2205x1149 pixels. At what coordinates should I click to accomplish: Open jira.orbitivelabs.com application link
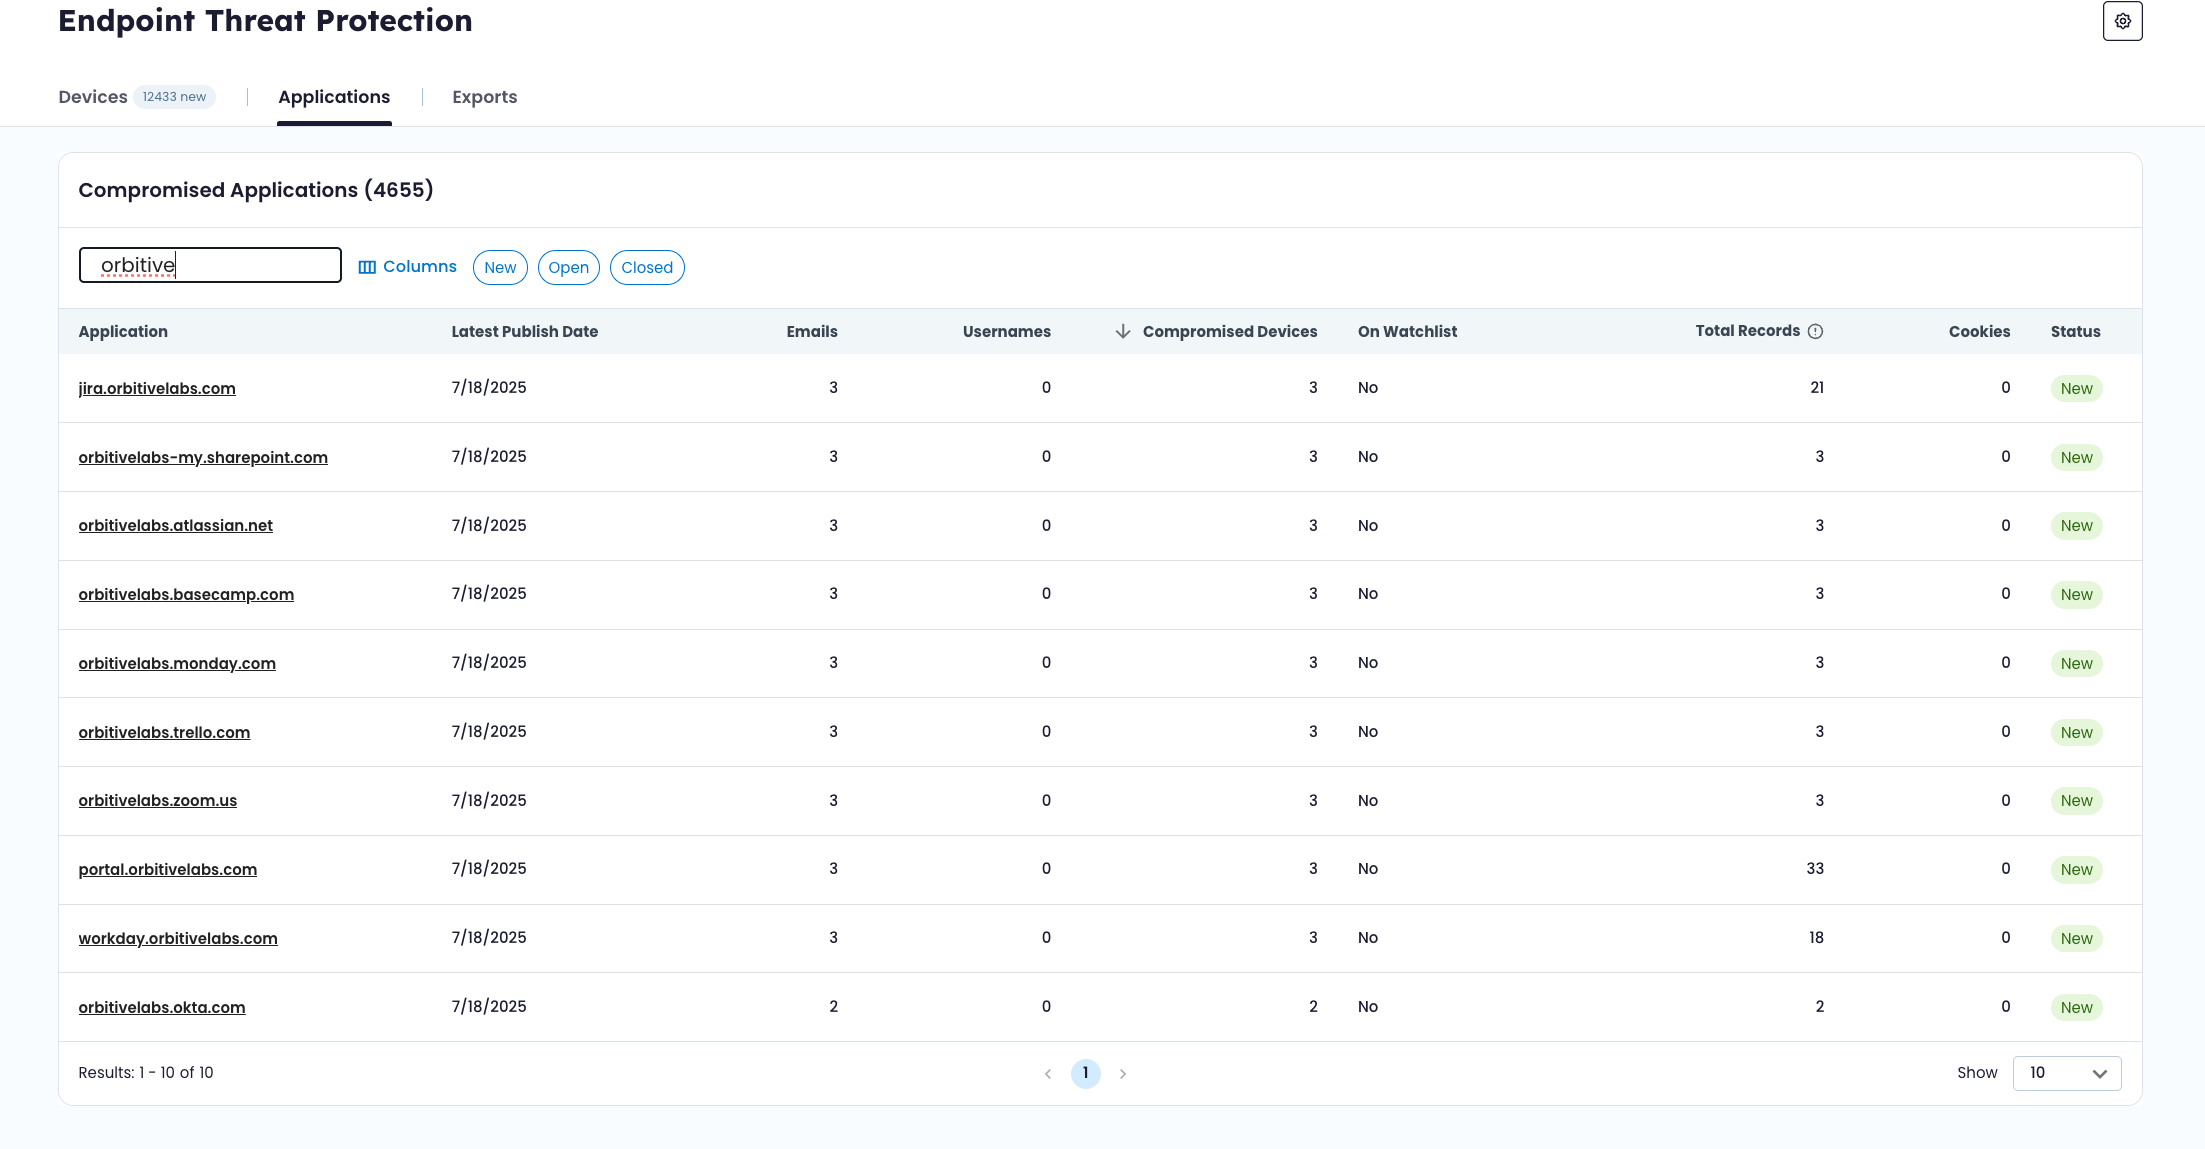[x=157, y=388]
